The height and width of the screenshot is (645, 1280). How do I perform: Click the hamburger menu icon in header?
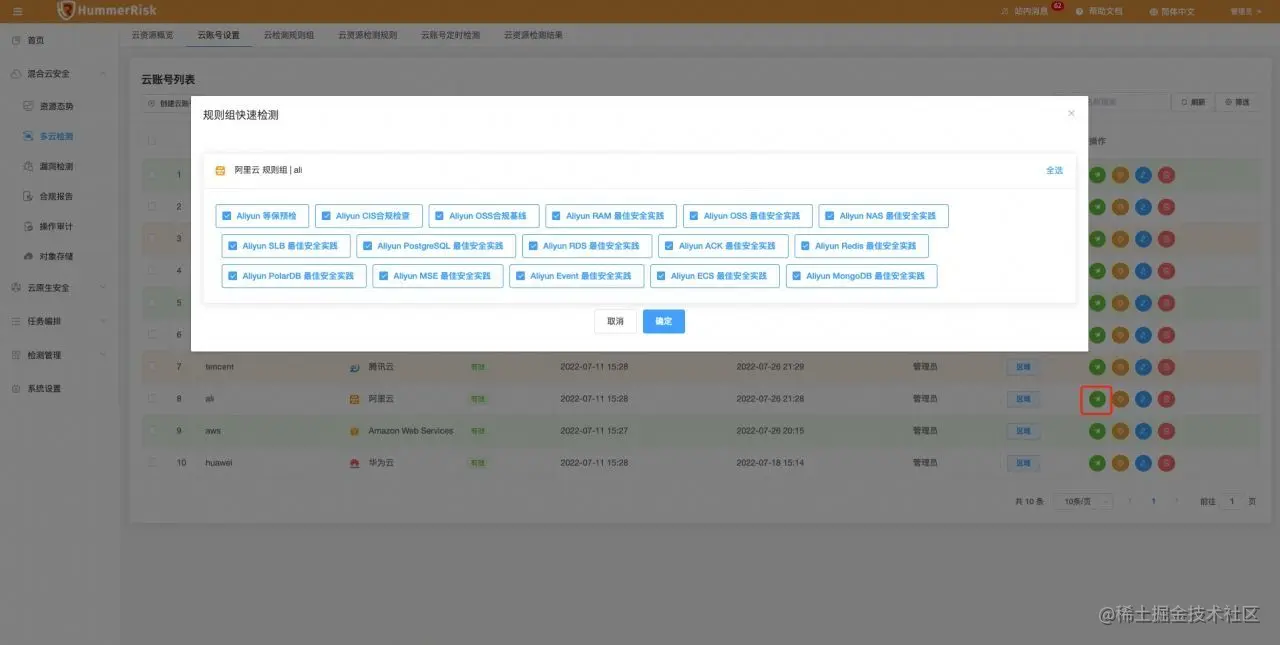[x=17, y=11]
